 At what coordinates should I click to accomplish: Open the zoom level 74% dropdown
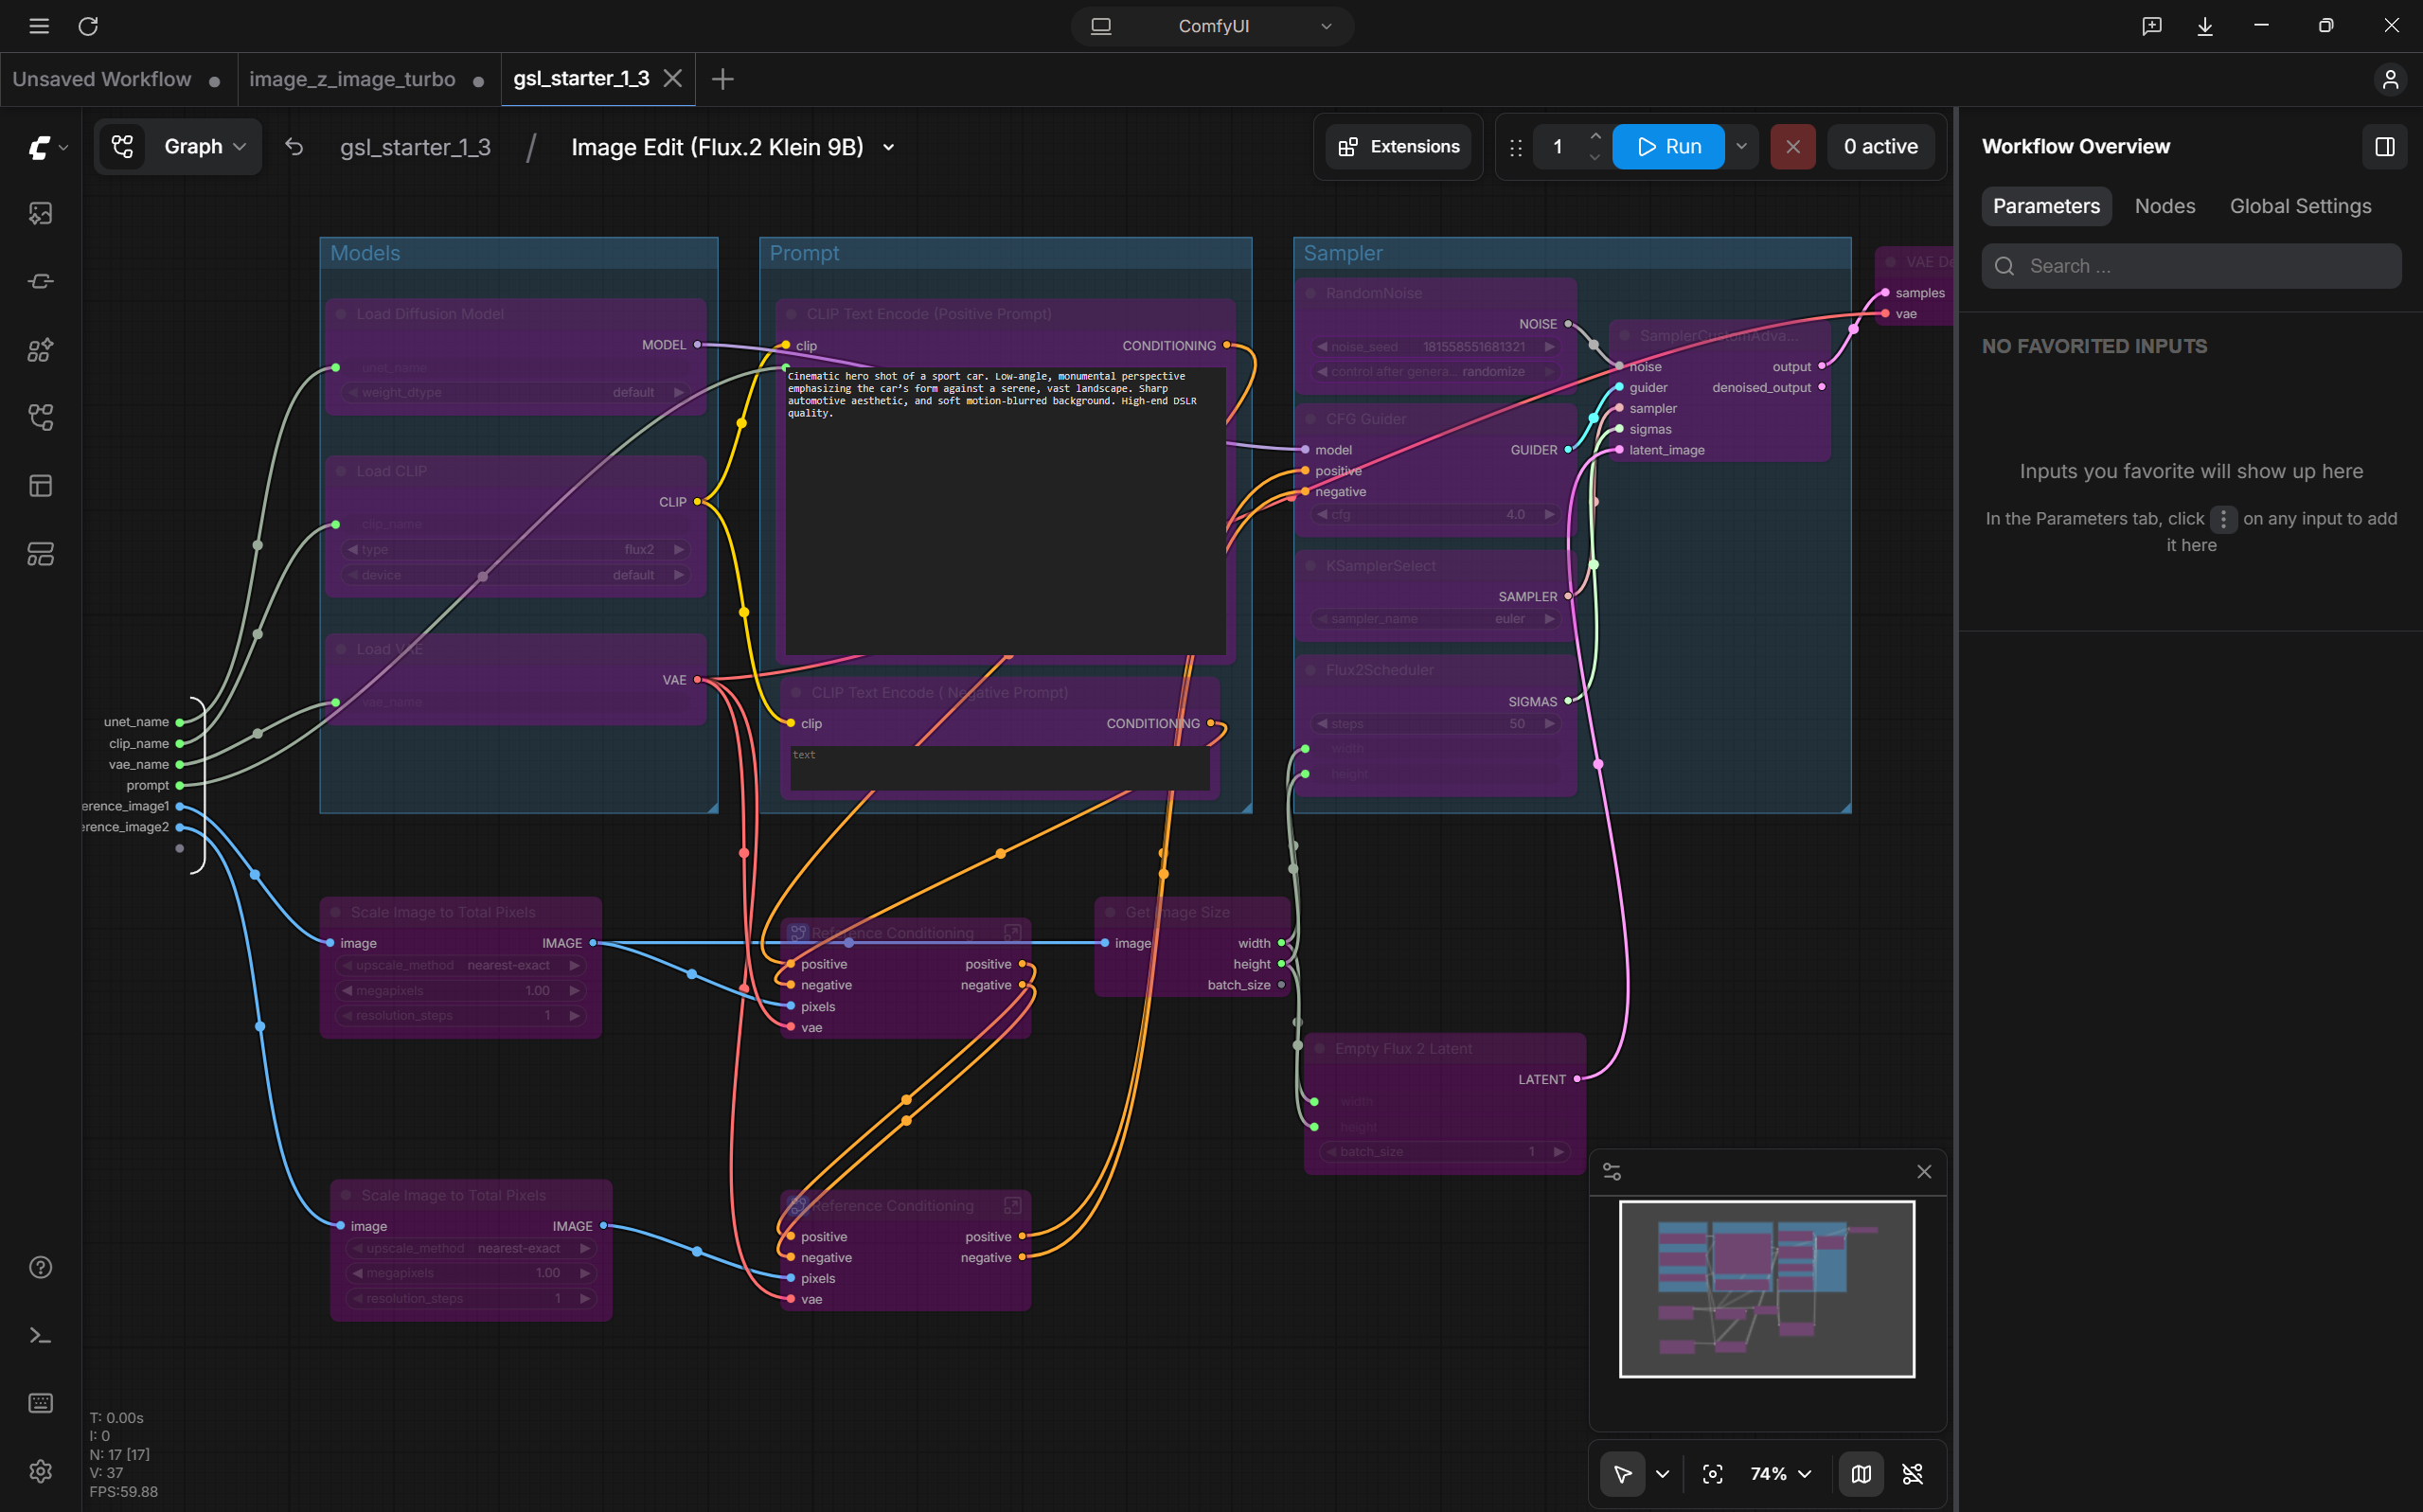coord(1780,1473)
